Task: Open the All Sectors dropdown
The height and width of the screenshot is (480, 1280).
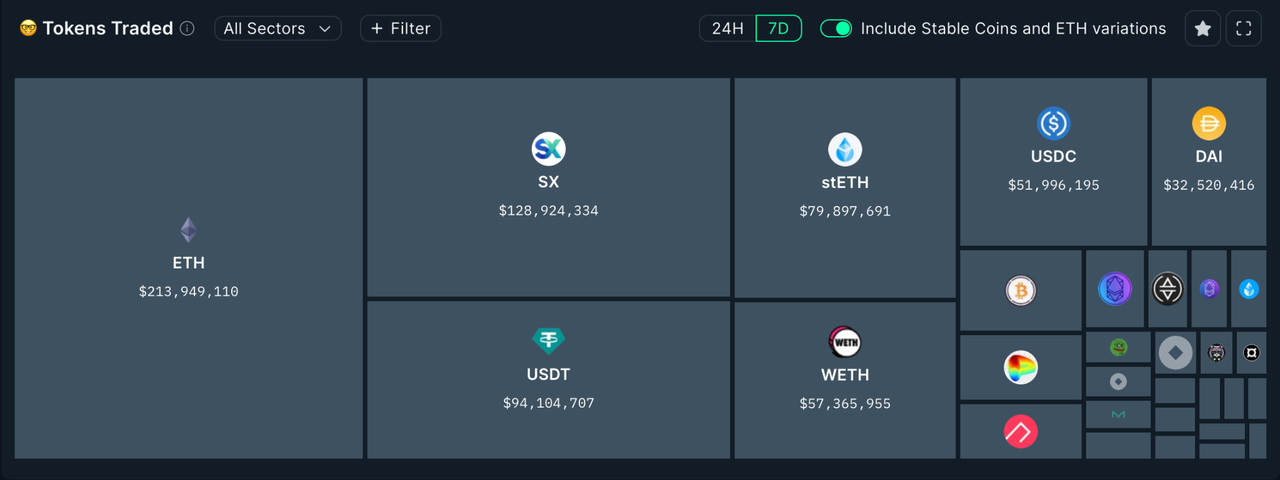Action: click(x=277, y=29)
